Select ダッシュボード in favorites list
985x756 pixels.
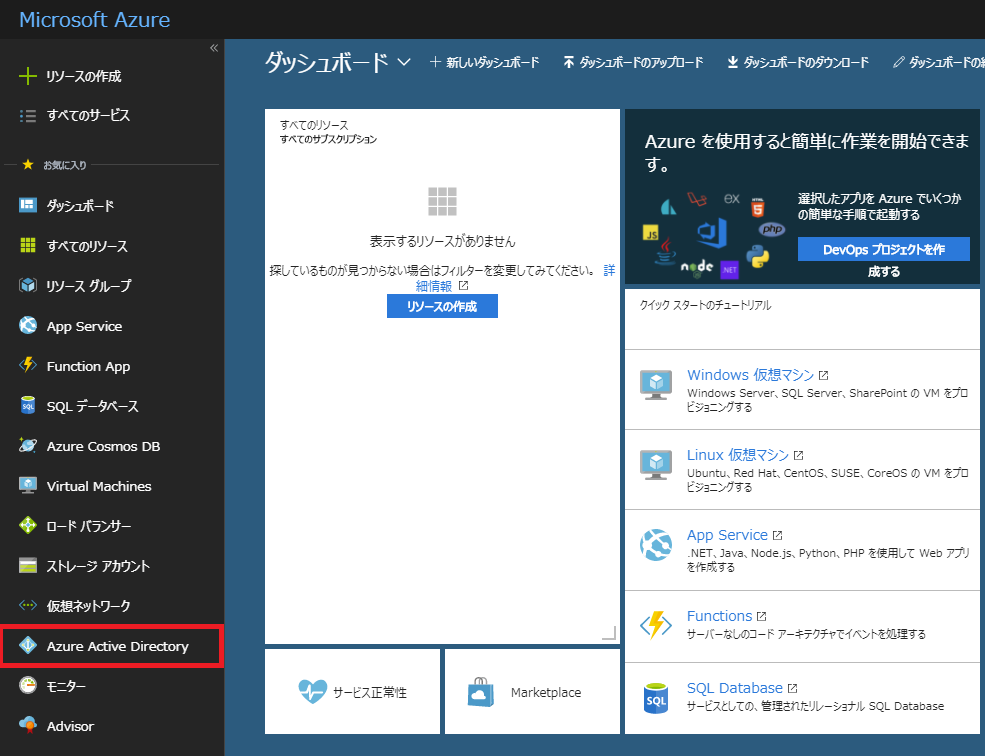pos(80,205)
